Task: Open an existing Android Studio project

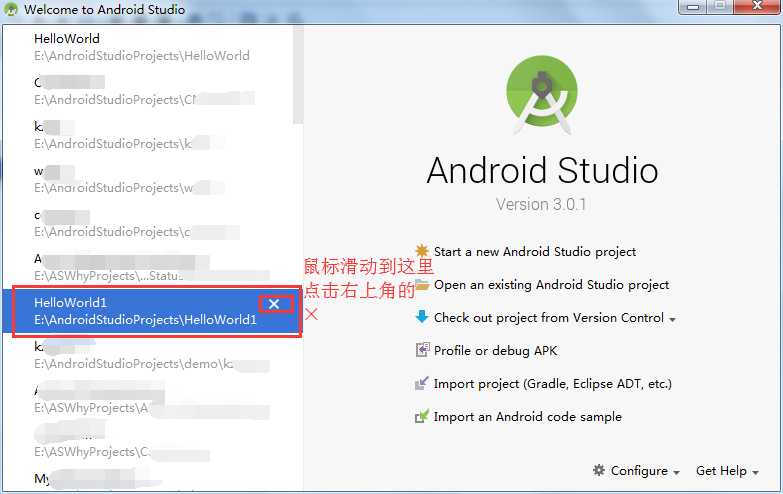Action: click(551, 285)
